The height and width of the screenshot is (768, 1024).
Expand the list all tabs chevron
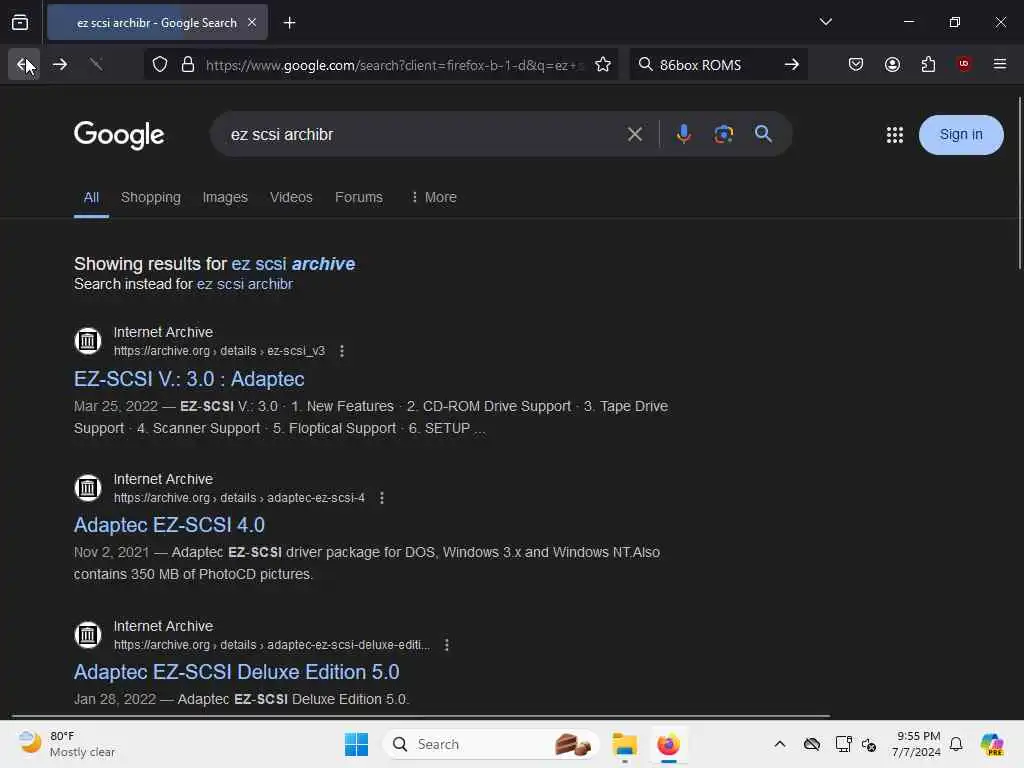point(825,22)
